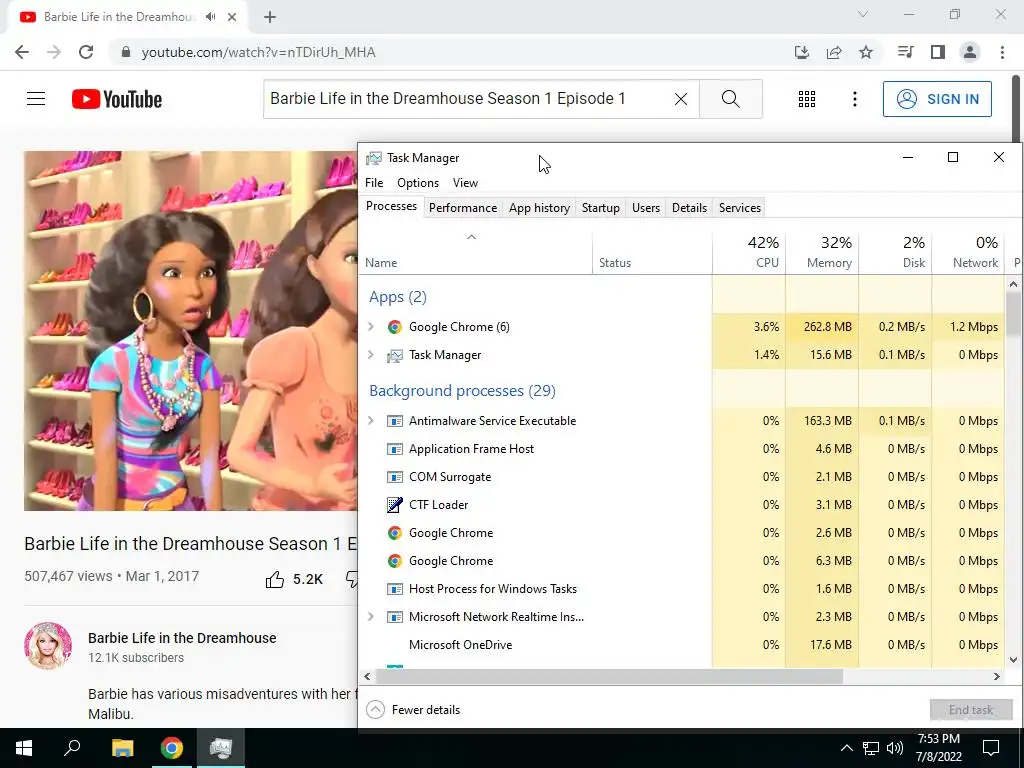Open Barbie channel avatar

48,645
